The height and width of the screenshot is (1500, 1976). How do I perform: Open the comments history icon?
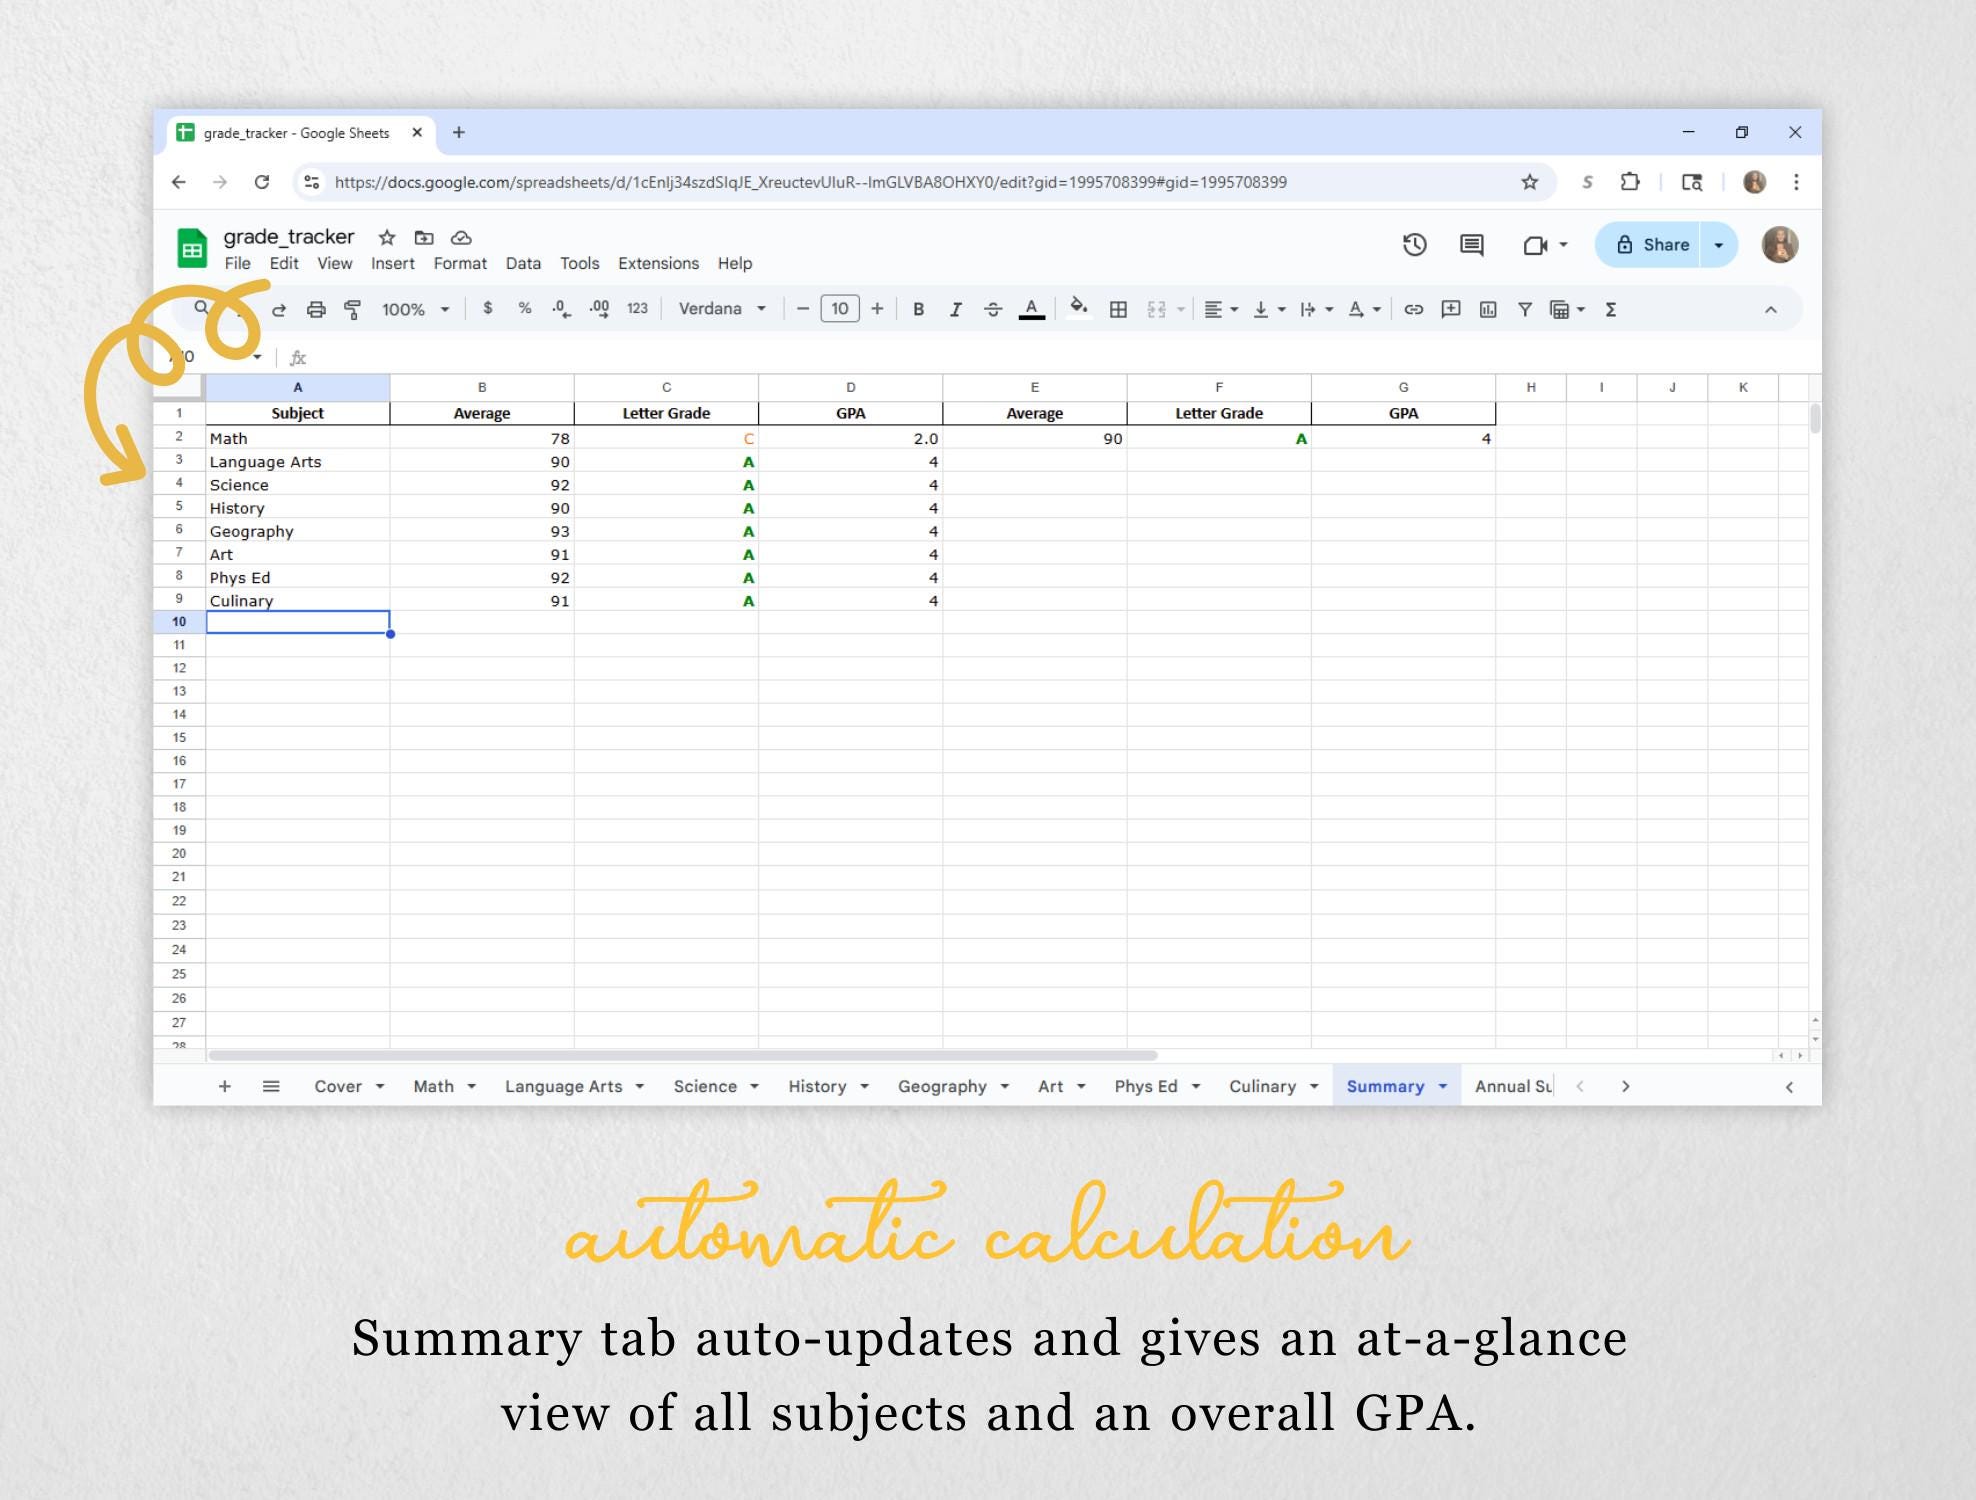pos(1471,245)
